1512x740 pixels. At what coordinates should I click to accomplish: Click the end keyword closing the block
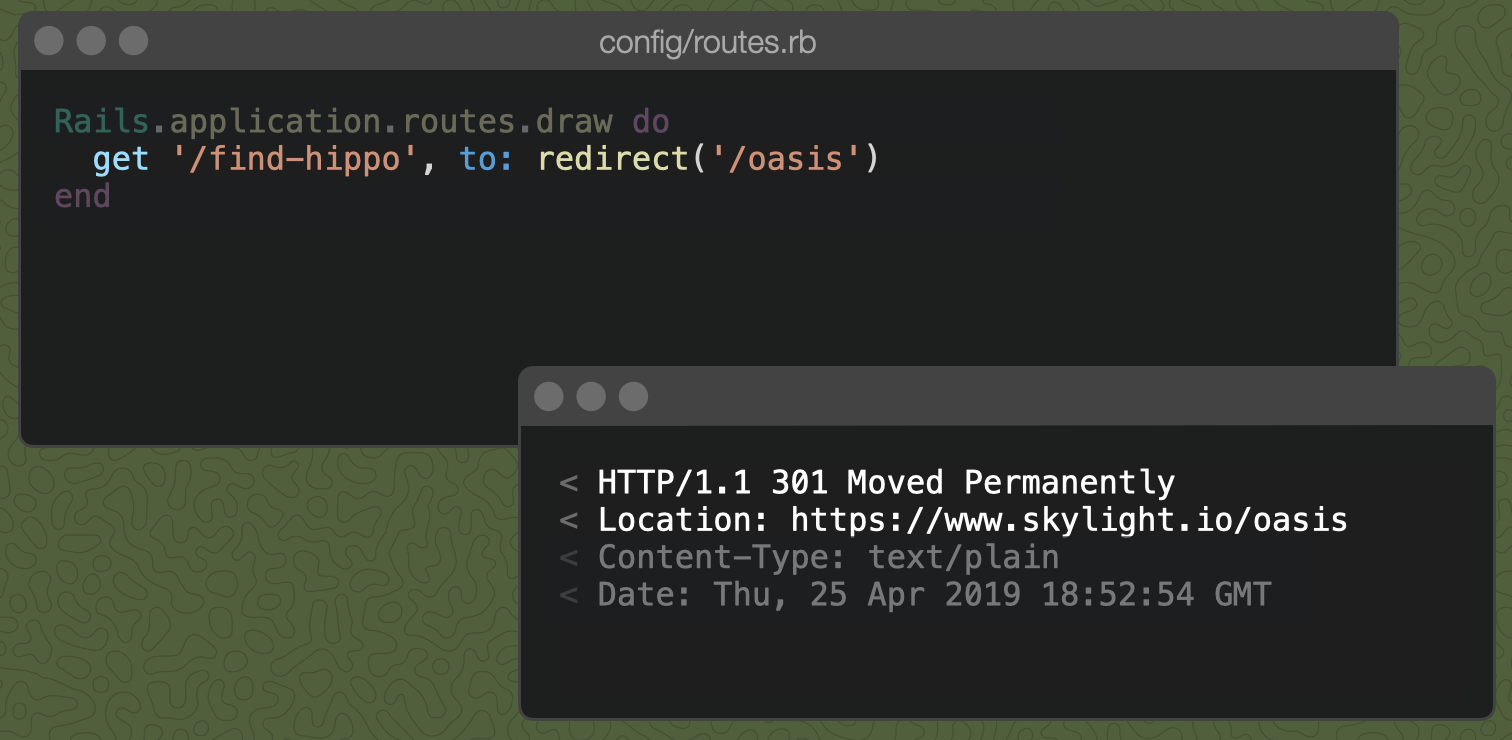coord(82,196)
